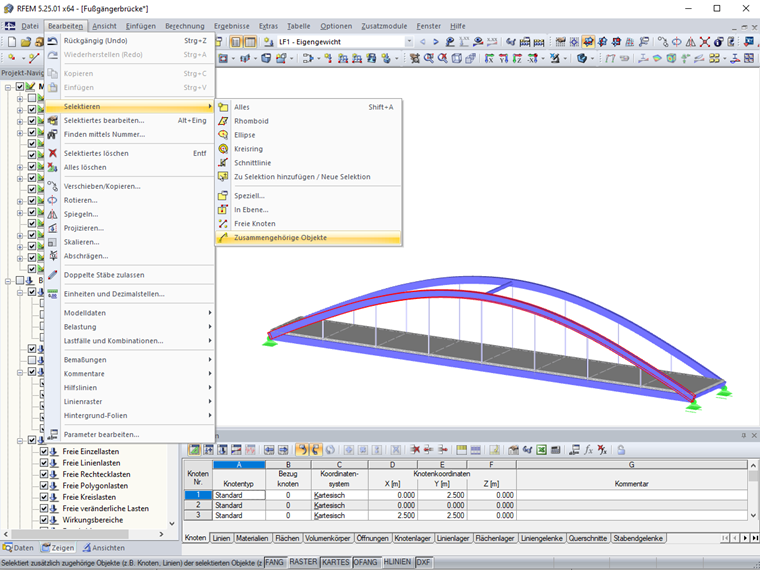
Task: Click the view in Y direction toolbar icon
Action: point(504,59)
